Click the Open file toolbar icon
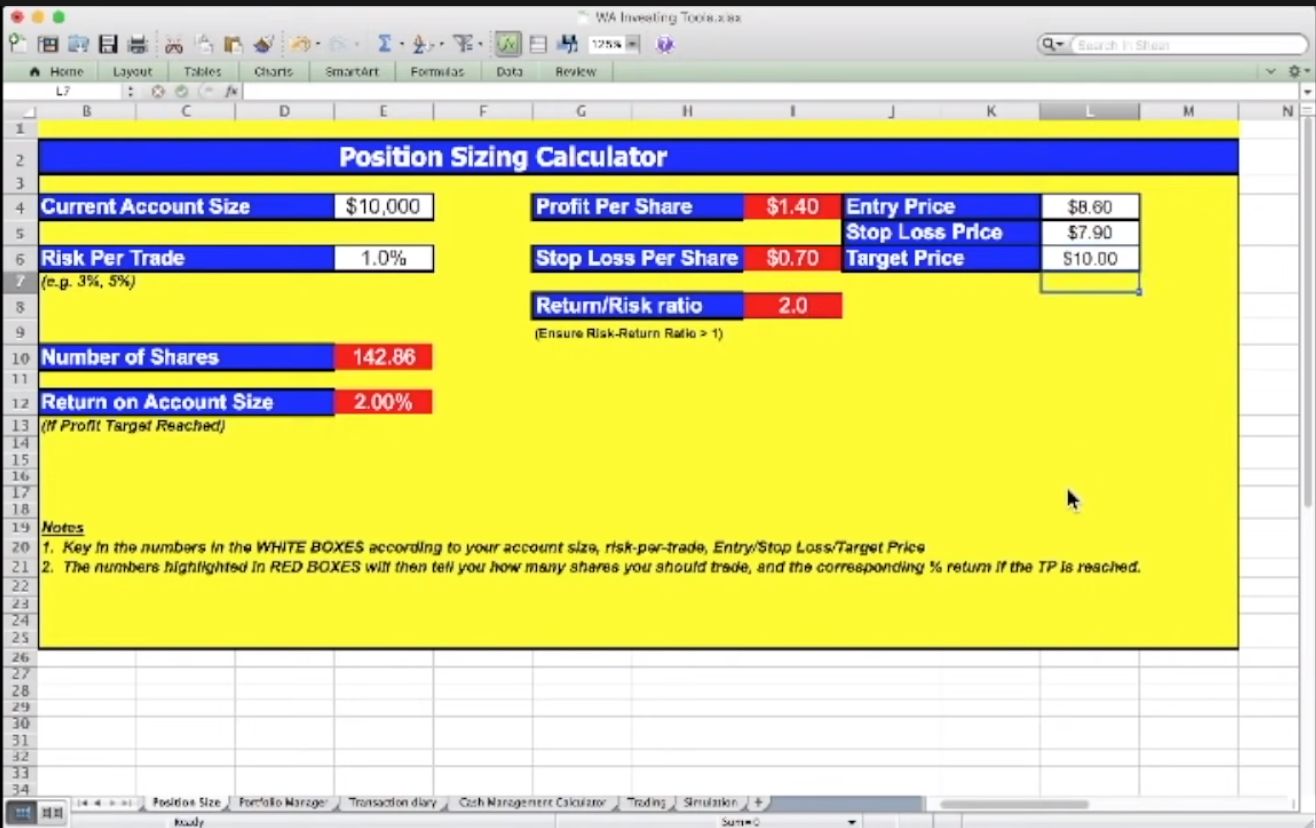1316x828 pixels. (x=78, y=44)
